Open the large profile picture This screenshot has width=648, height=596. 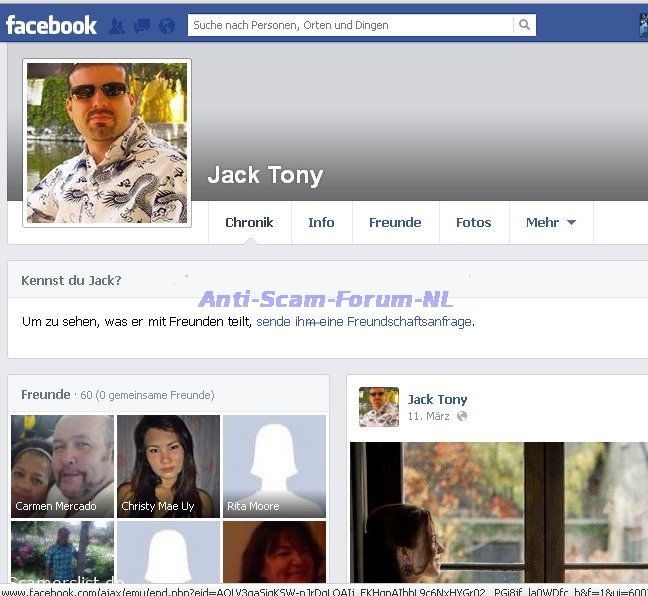click(x=107, y=142)
